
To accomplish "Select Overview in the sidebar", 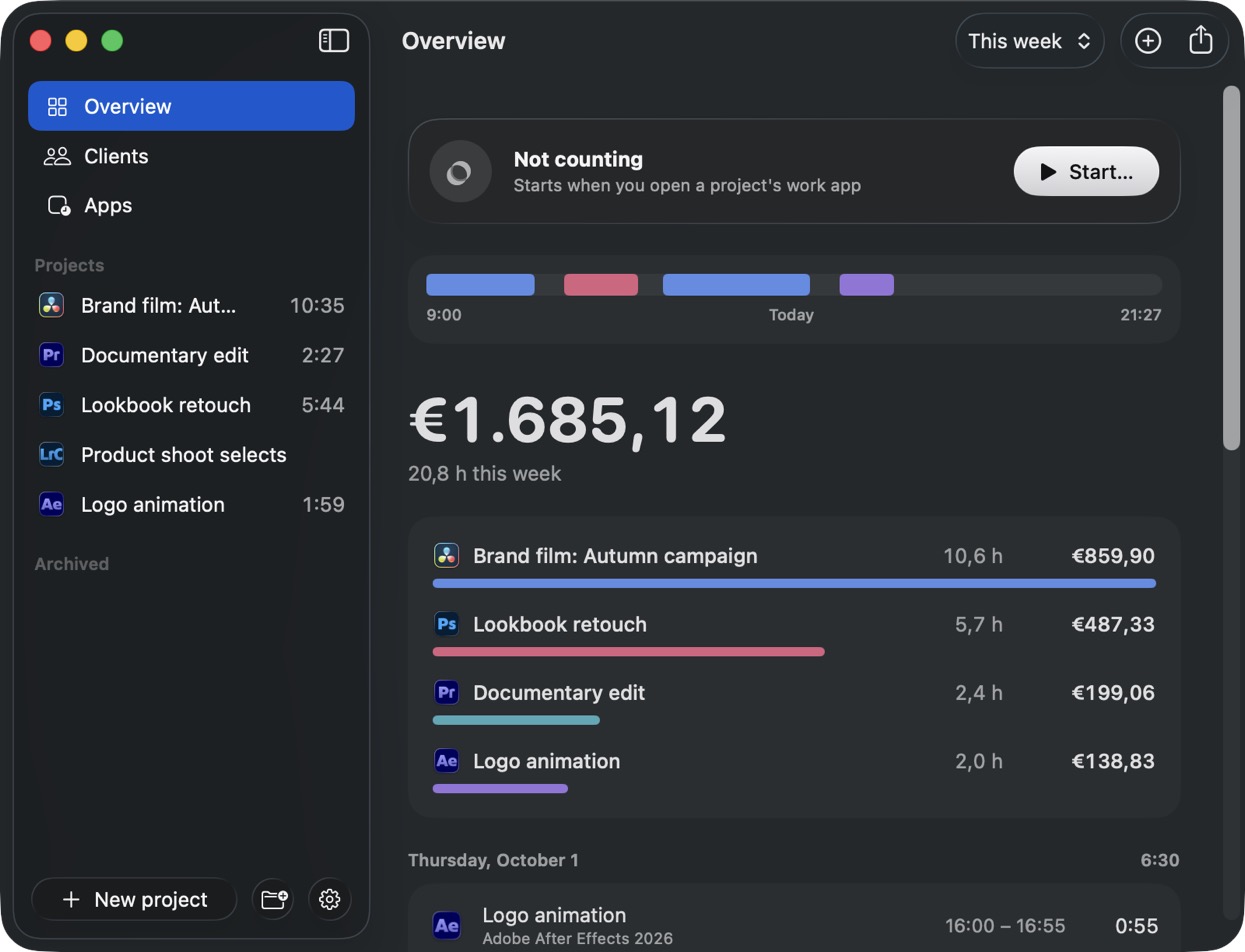I will click(191, 106).
